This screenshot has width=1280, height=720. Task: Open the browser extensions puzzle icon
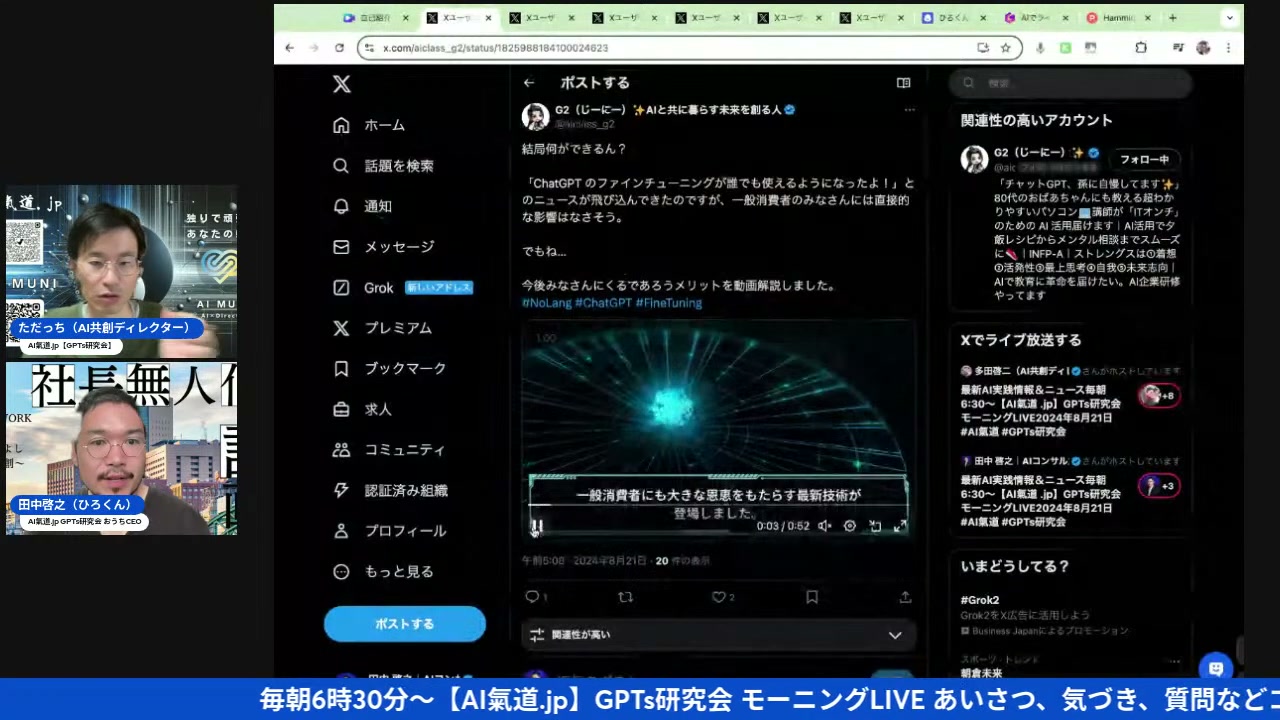[1141, 48]
